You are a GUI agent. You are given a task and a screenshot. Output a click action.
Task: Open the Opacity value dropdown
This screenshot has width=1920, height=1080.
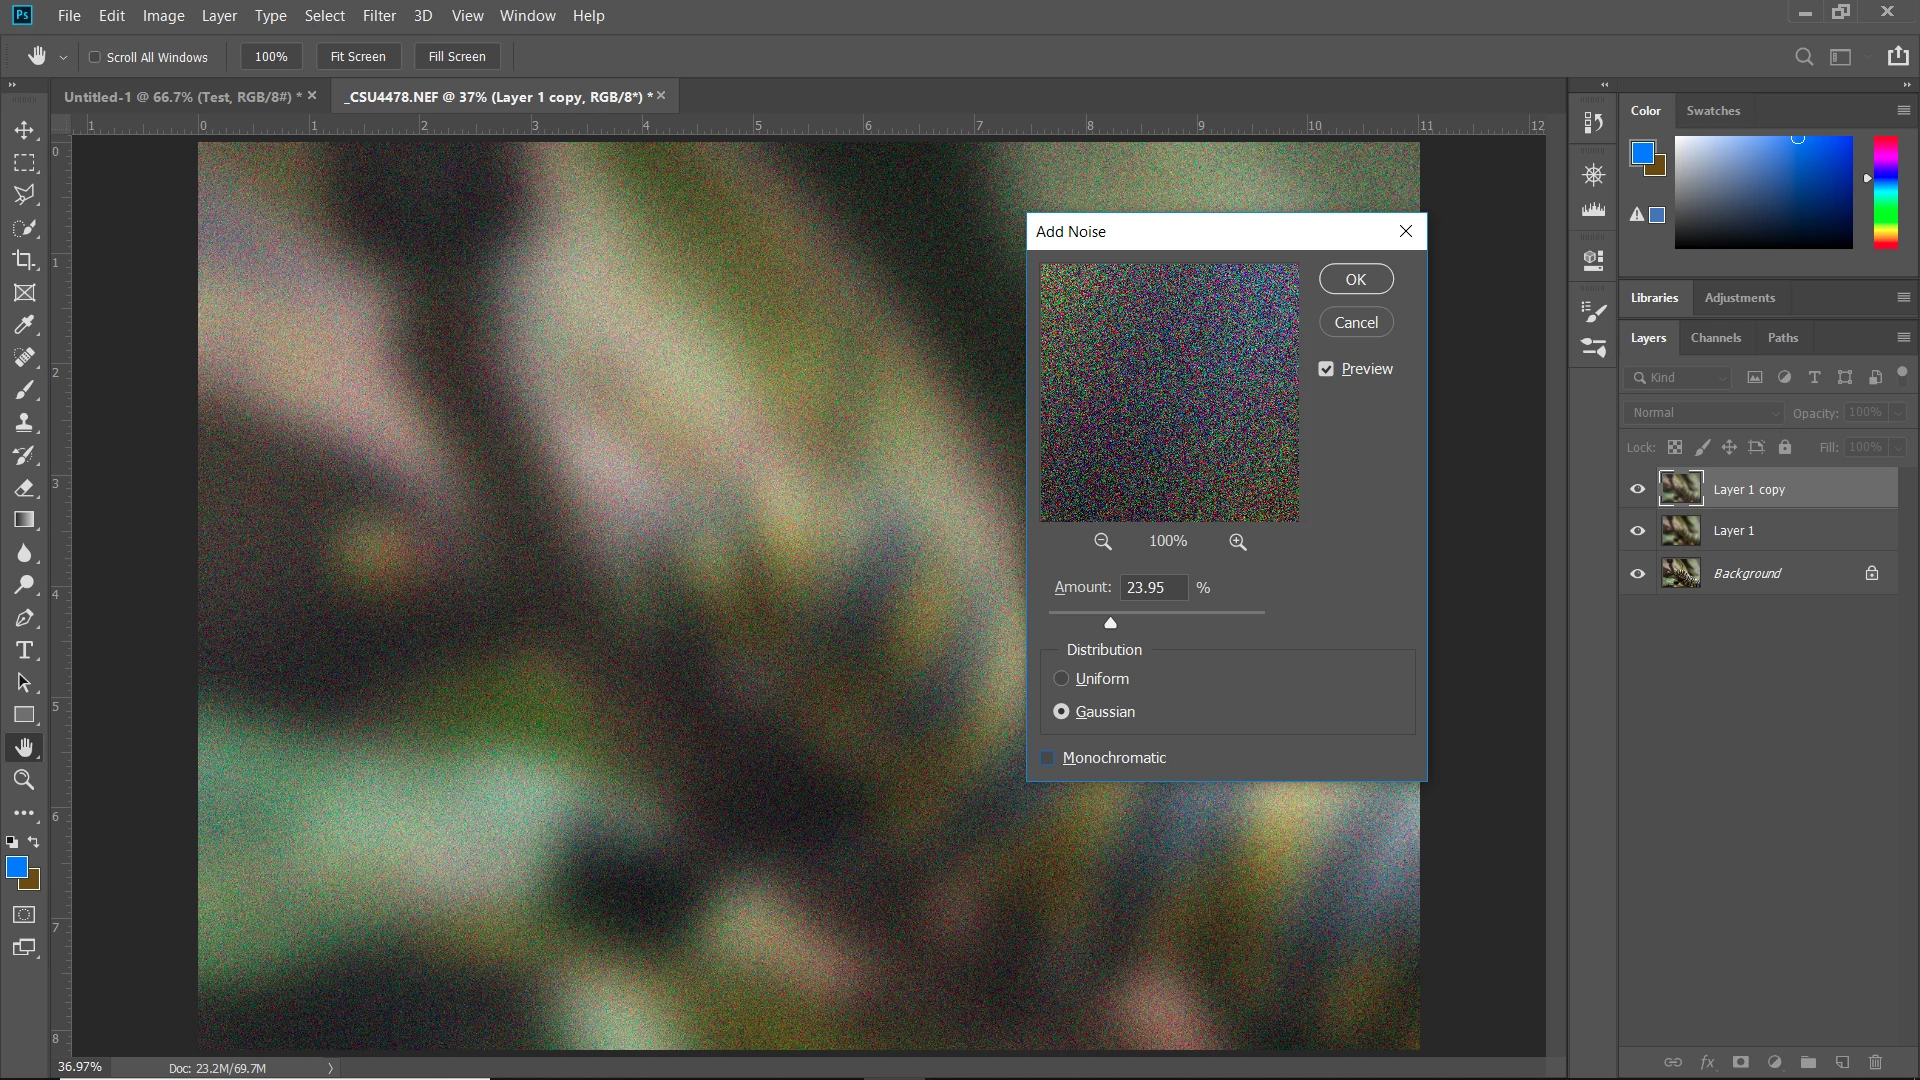click(1897, 413)
